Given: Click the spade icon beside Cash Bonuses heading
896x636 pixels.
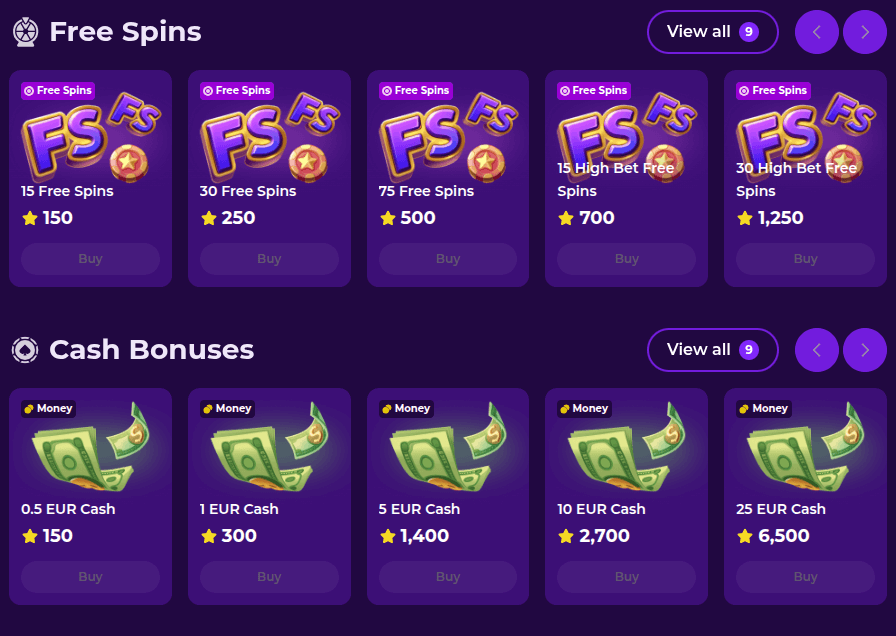Looking at the screenshot, I should click(x=26, y=349).
